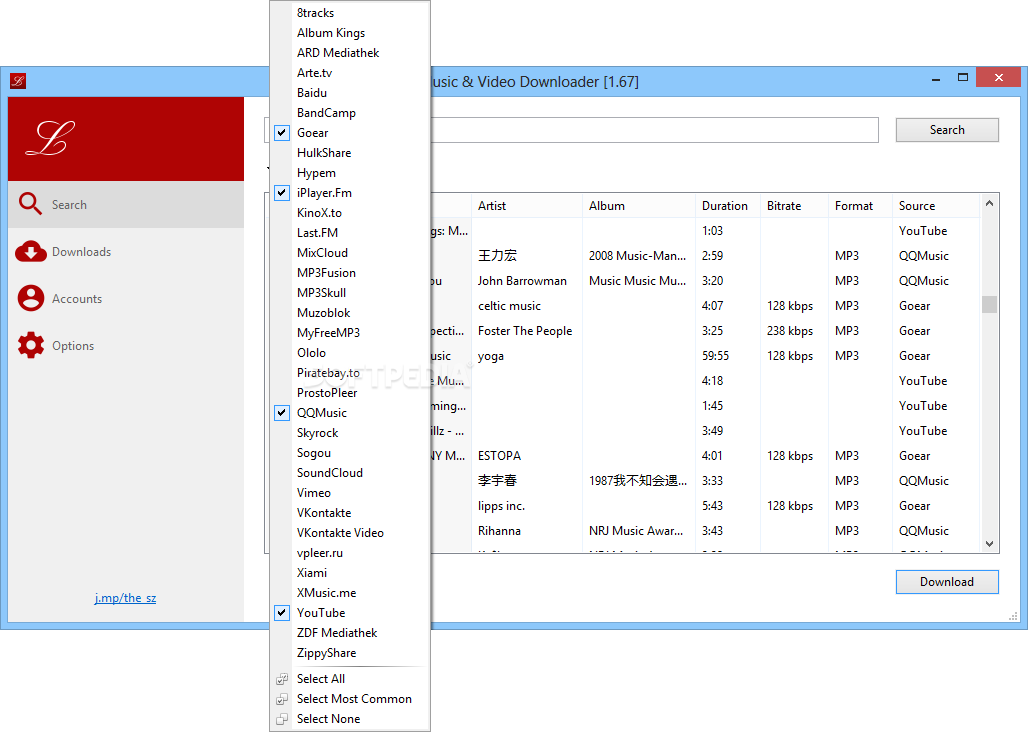Screen dimensions: 1028x732
Task: Click the results scrollbar up arrow
Action: [989, 204]
